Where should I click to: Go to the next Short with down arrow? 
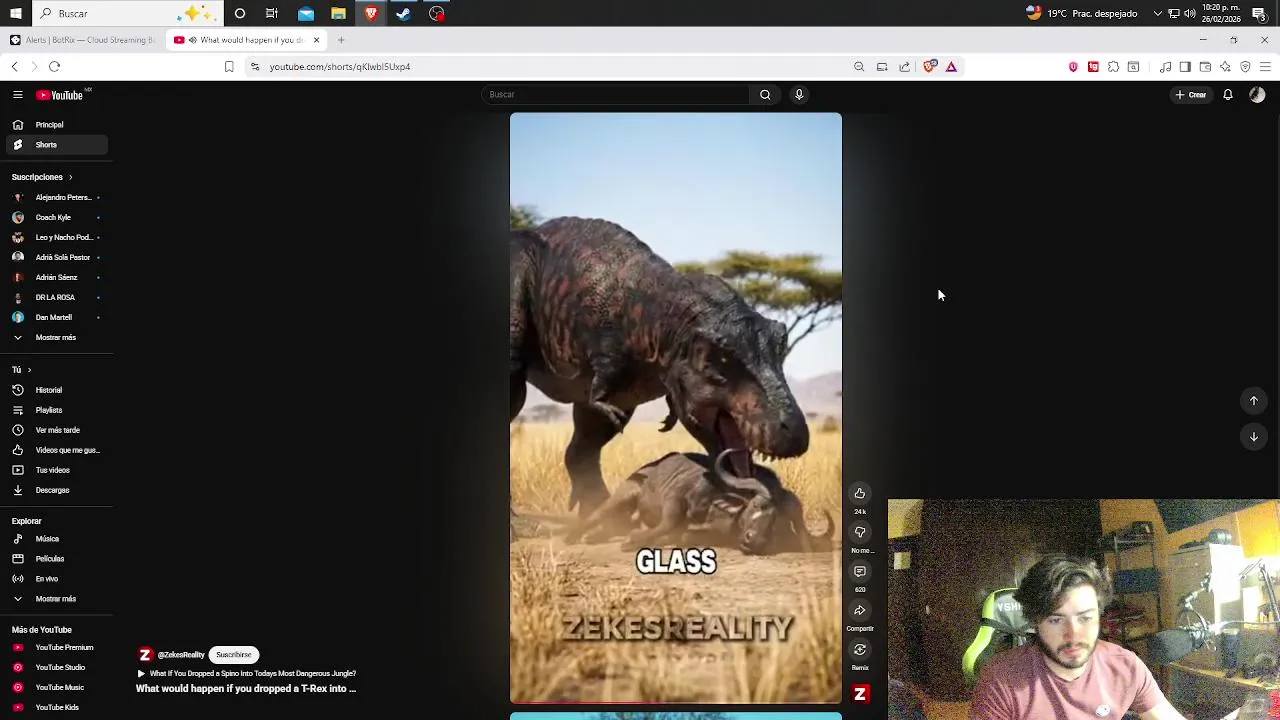1253,437
